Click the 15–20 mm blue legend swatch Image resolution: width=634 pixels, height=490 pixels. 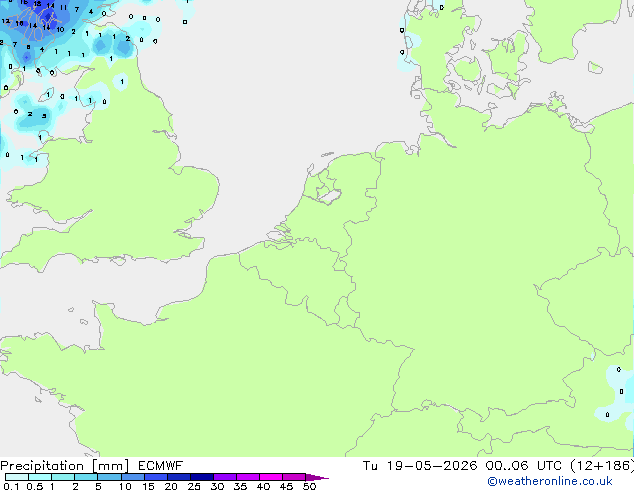point(155,477)
